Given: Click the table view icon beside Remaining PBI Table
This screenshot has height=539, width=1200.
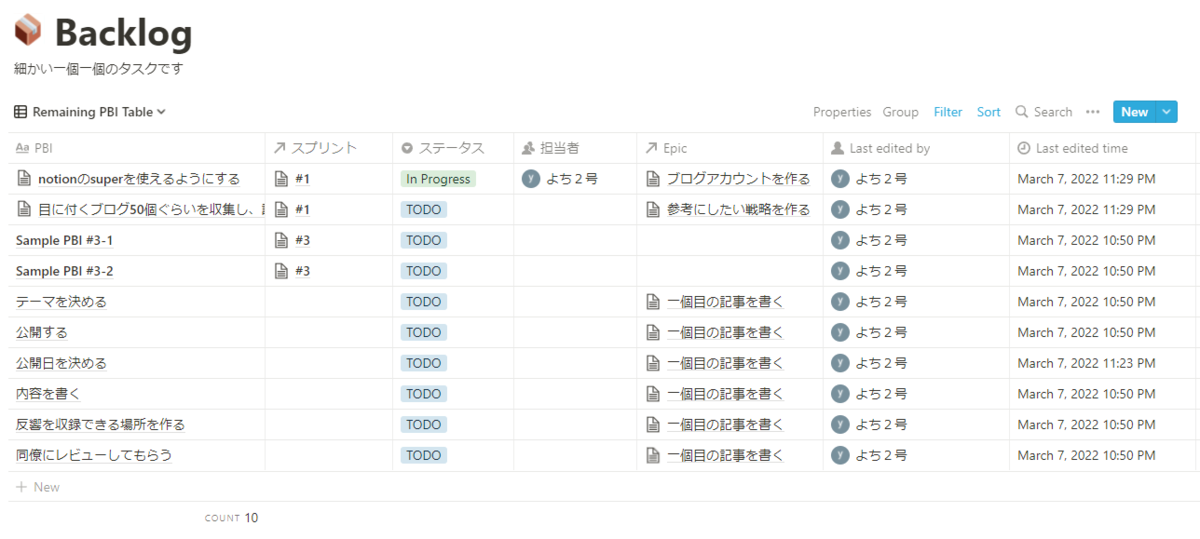Looking at the screenshot, I should (x=21, y=112).
